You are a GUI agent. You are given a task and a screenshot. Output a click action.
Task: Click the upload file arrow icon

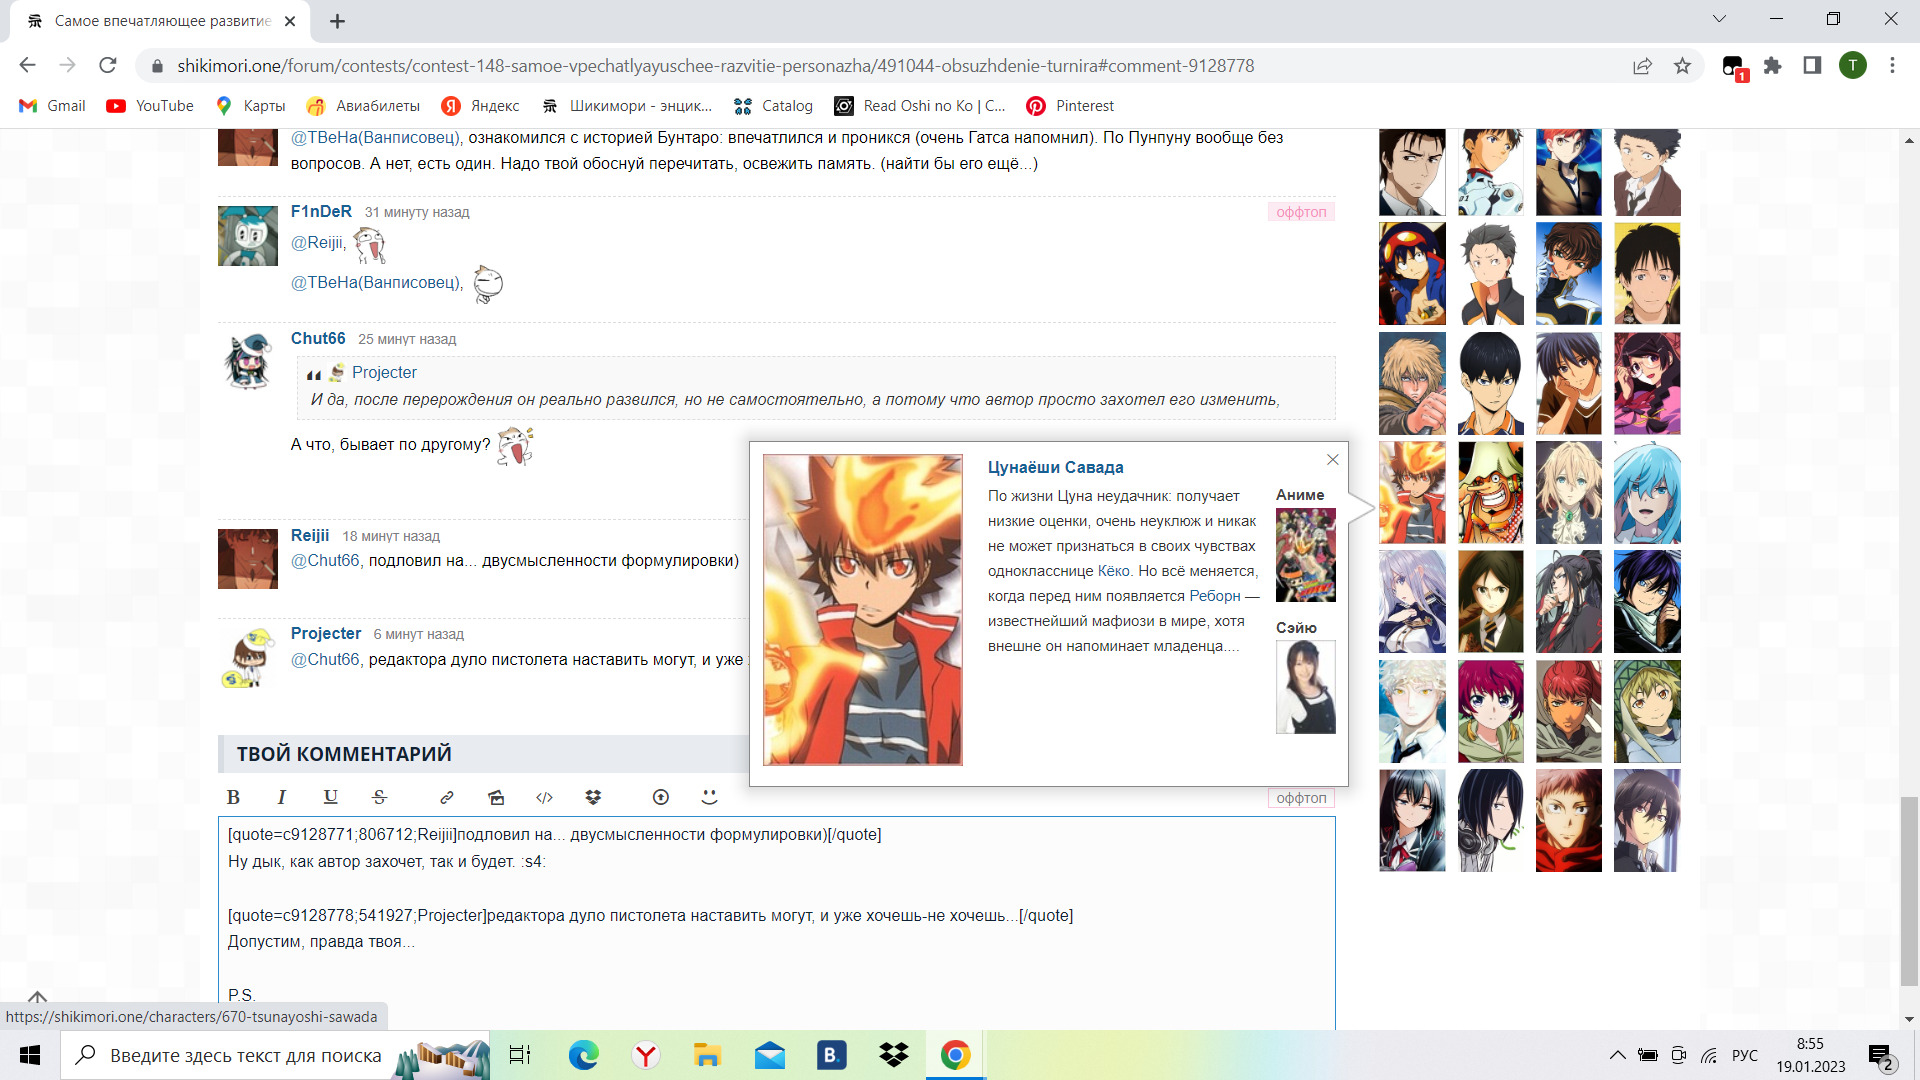tap(660, 797)
